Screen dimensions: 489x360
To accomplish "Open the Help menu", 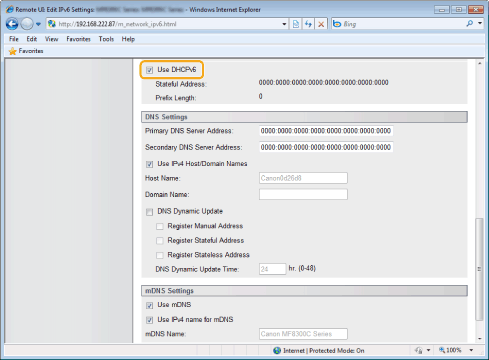I will click(x=128, y=39).
